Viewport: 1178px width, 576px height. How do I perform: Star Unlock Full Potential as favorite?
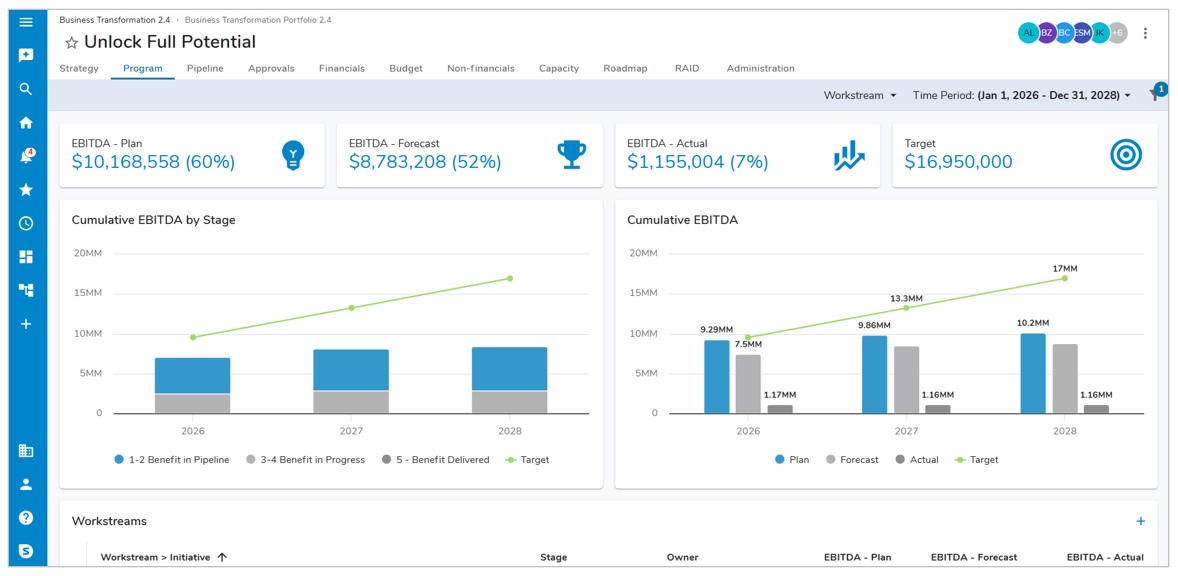[x=71, y=43]
